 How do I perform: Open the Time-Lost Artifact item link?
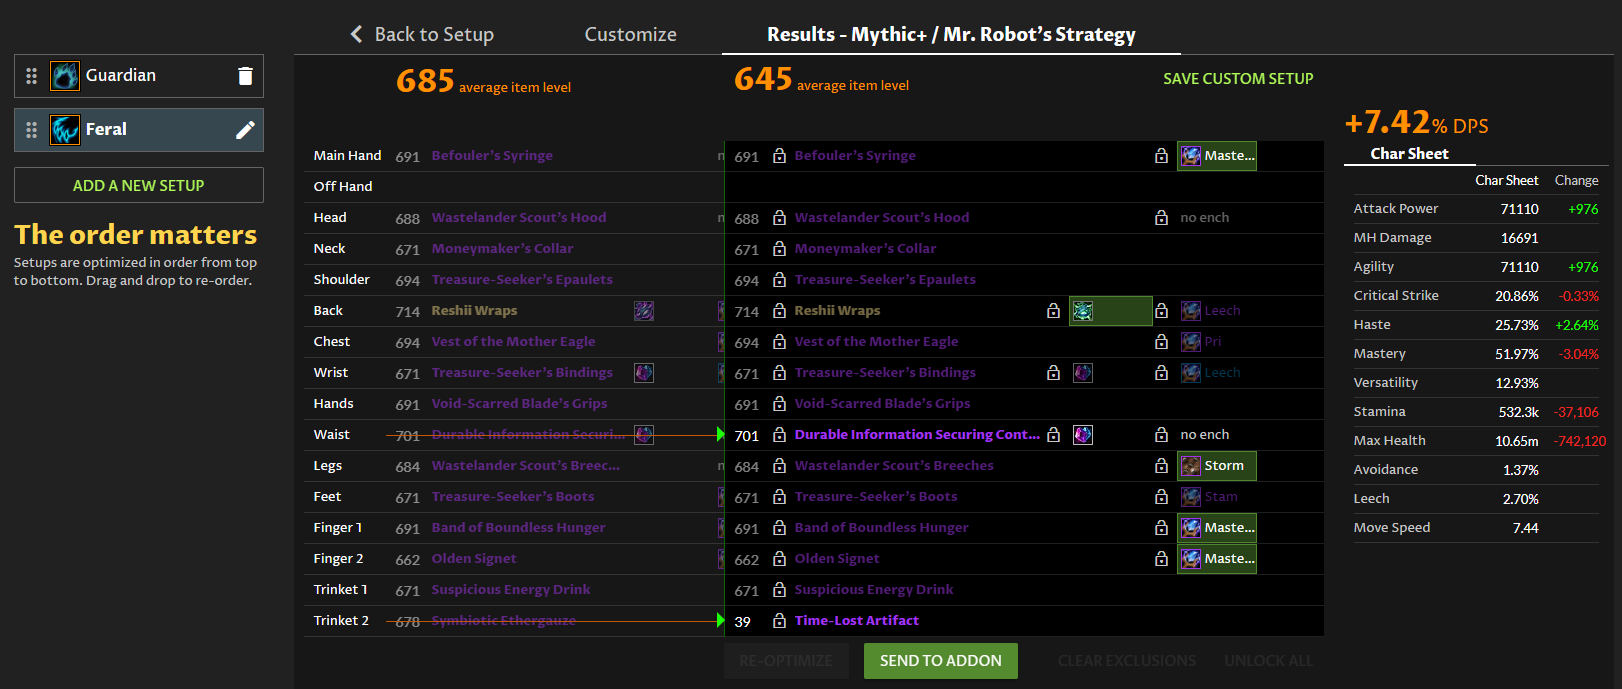pos(856,621)
